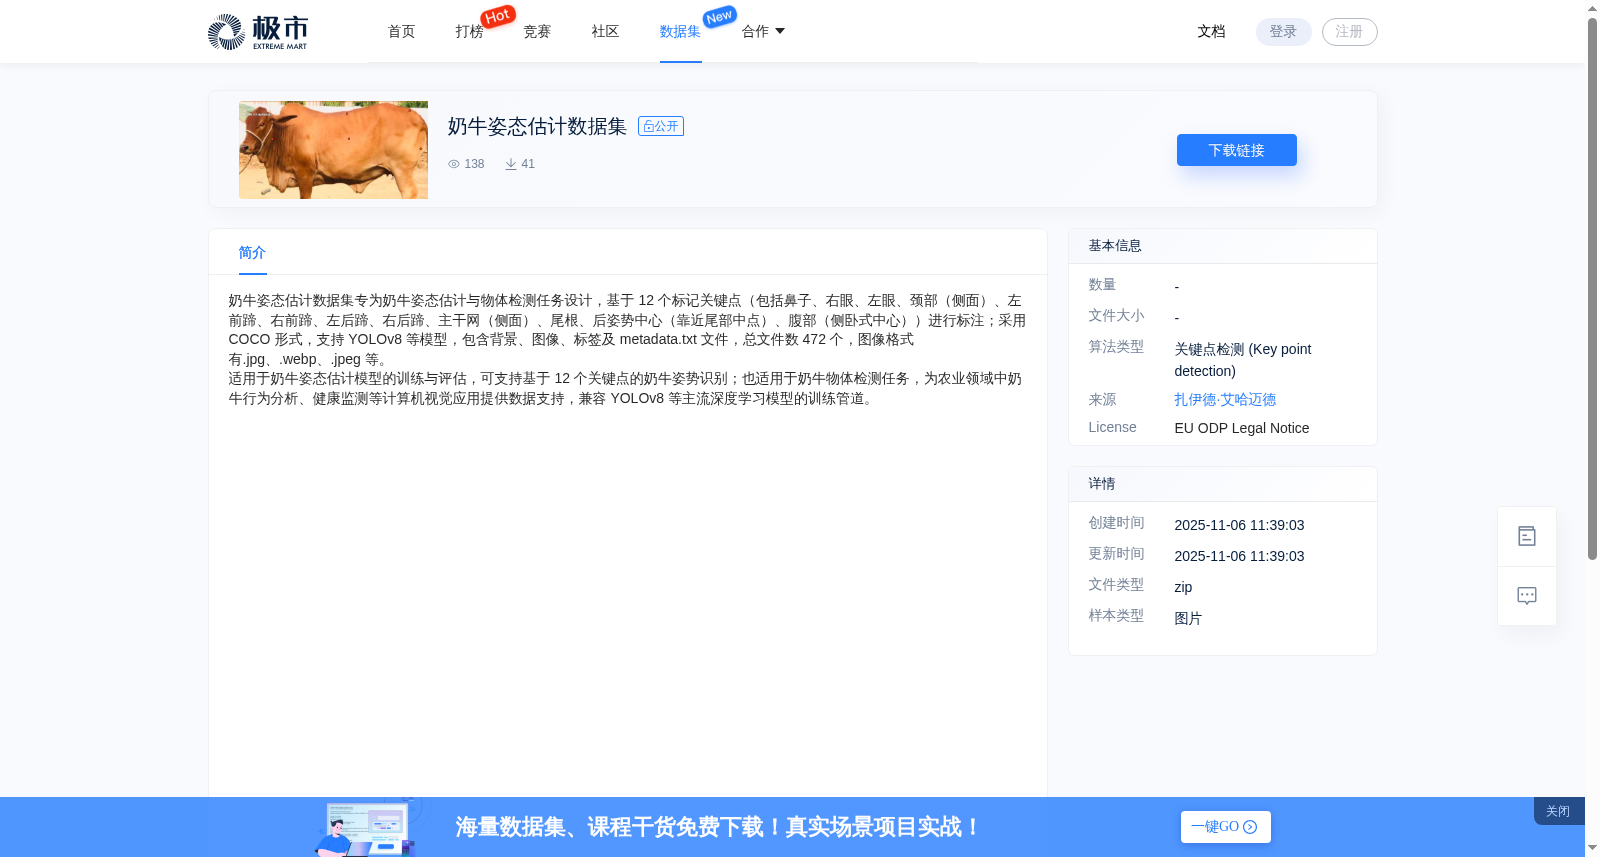Click the EU ODP Legal Notice text
This screenshot has height=857, width=1600.
(x=1242, y=428)
